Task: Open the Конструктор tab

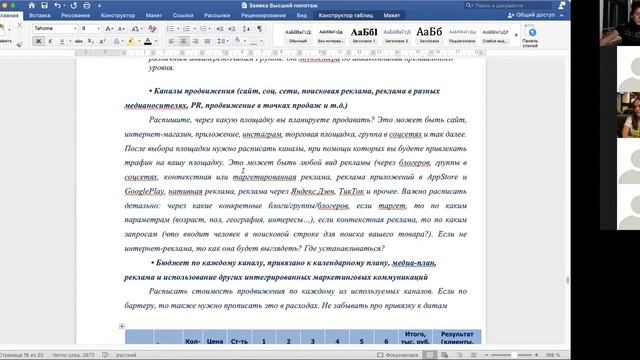Action: click(118, 15)
